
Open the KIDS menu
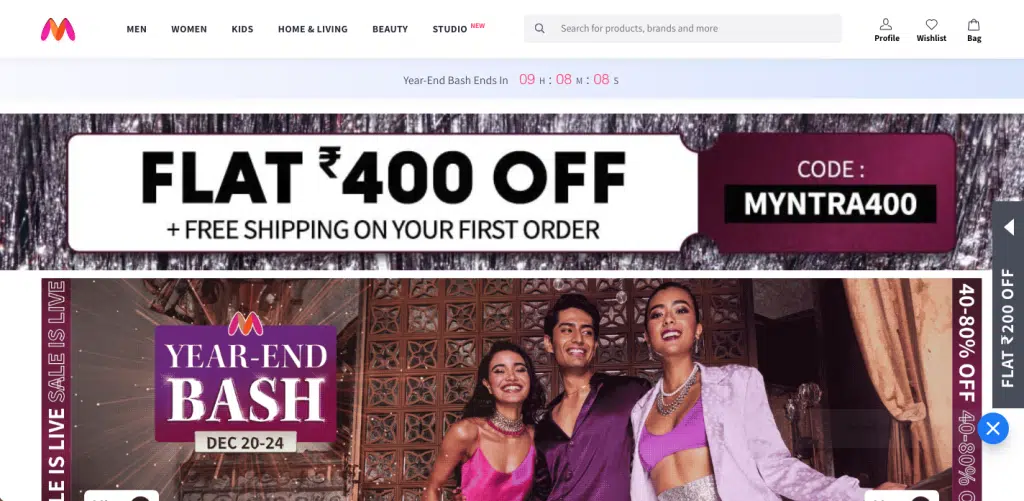242,29
